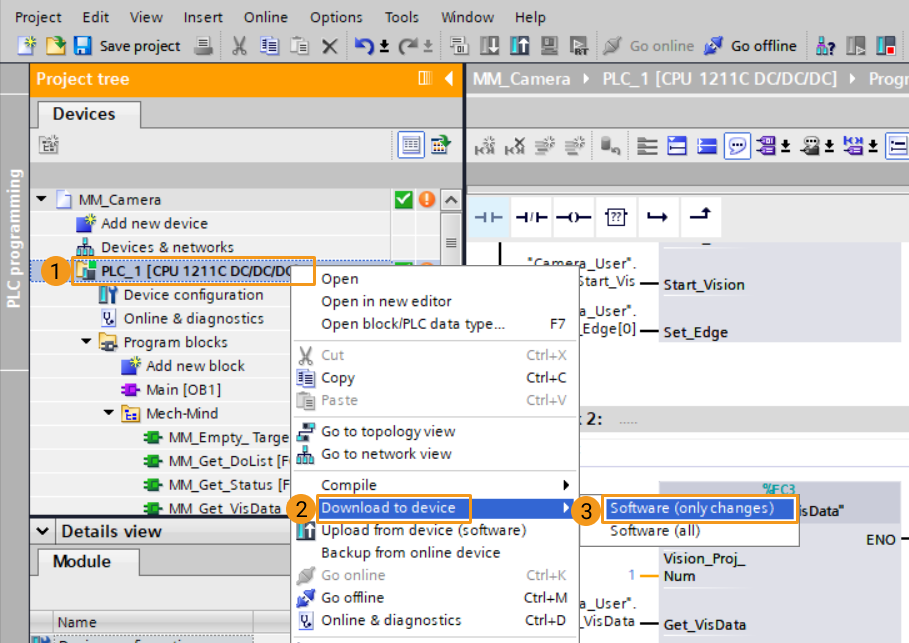Select Software (only changes) submenu entry

coord(692,508)
